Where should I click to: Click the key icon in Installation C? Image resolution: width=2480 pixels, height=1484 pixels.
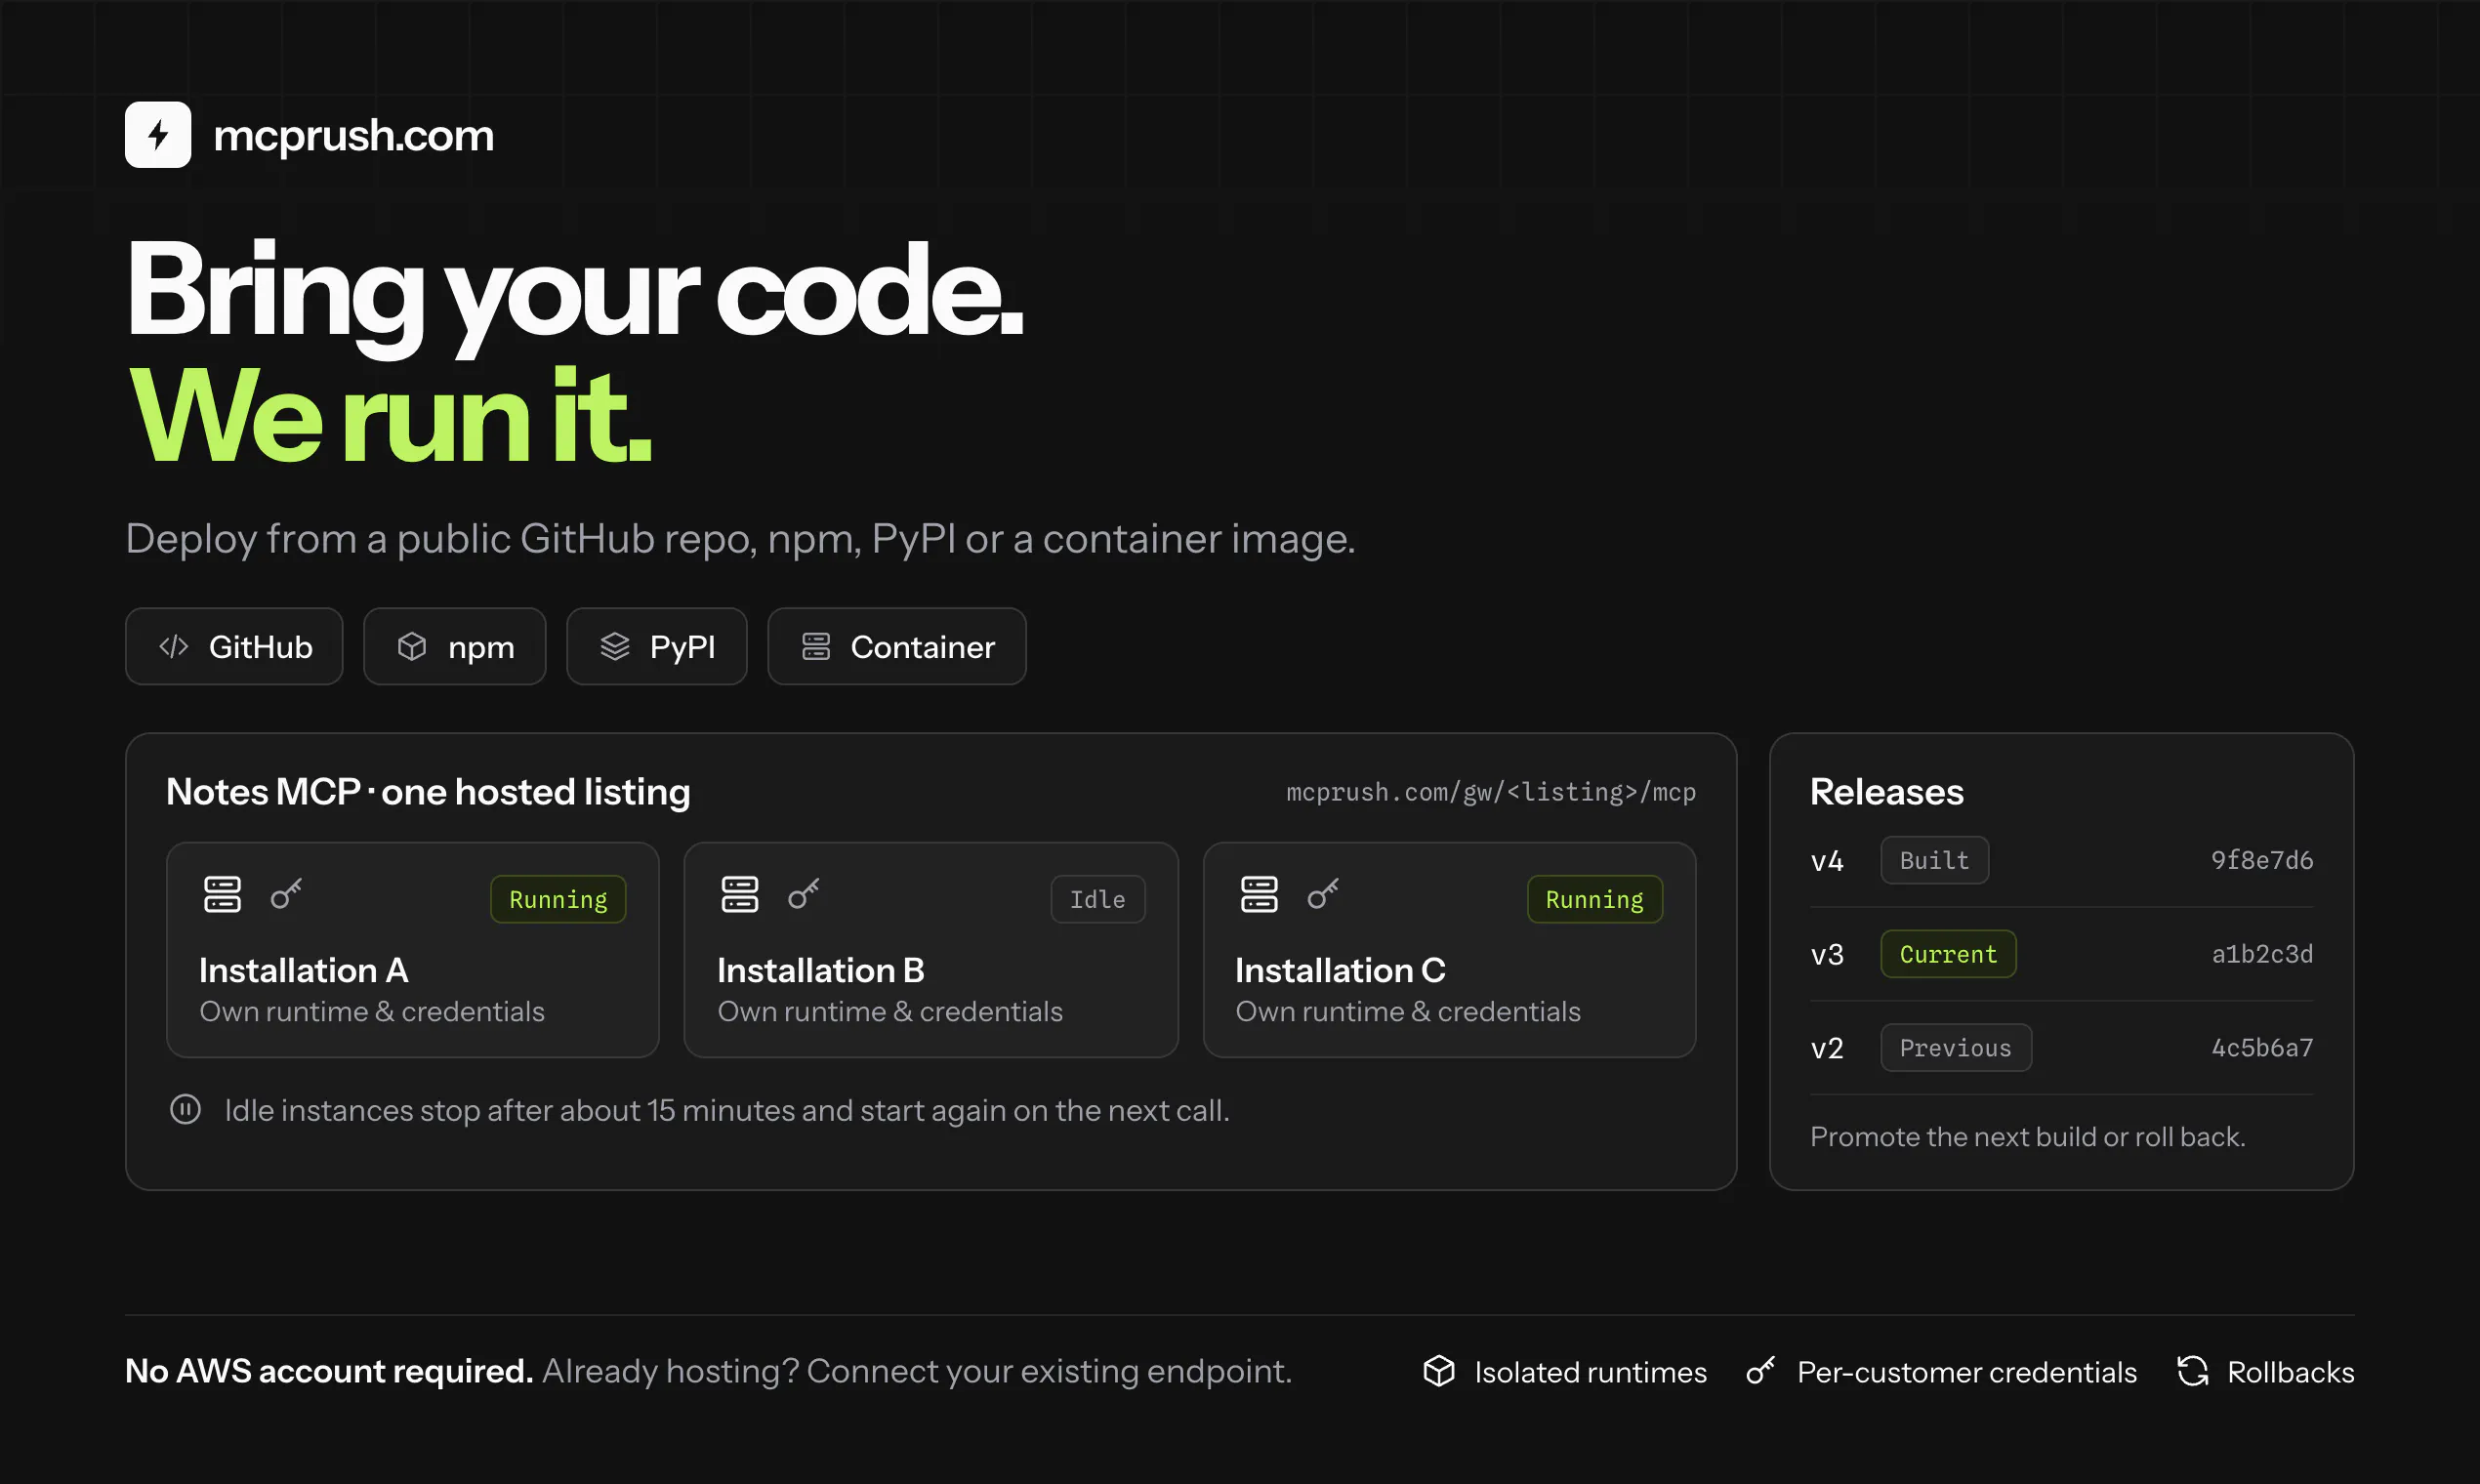coord(1323,894)
